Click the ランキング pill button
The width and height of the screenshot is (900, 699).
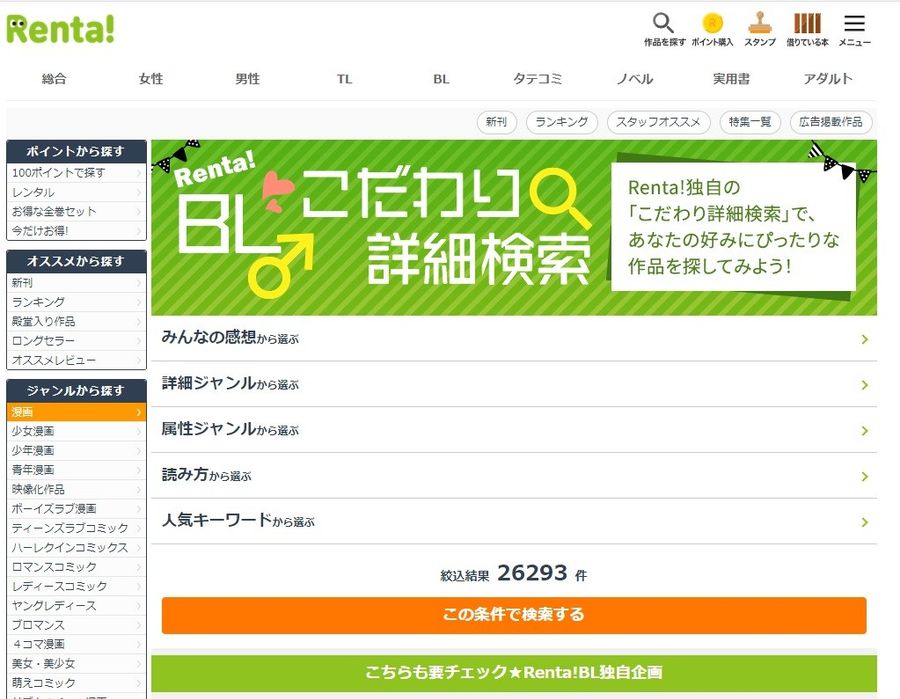click(x=561, y=122)
